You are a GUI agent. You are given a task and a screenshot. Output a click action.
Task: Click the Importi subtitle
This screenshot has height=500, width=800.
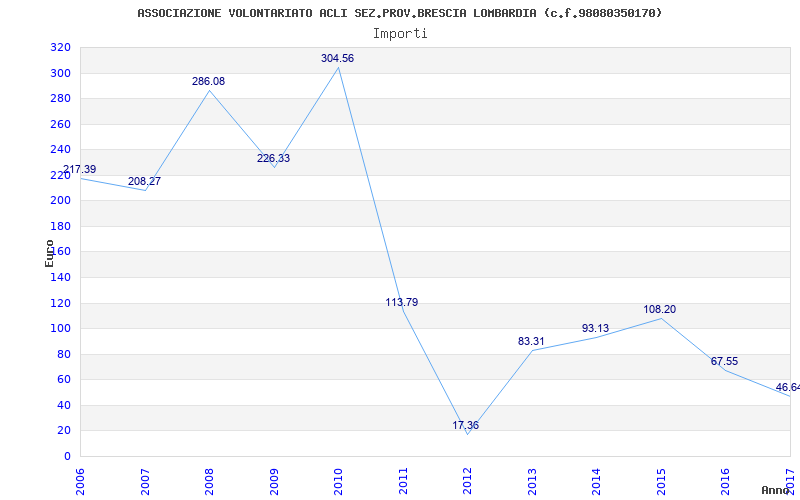[400, 34]
